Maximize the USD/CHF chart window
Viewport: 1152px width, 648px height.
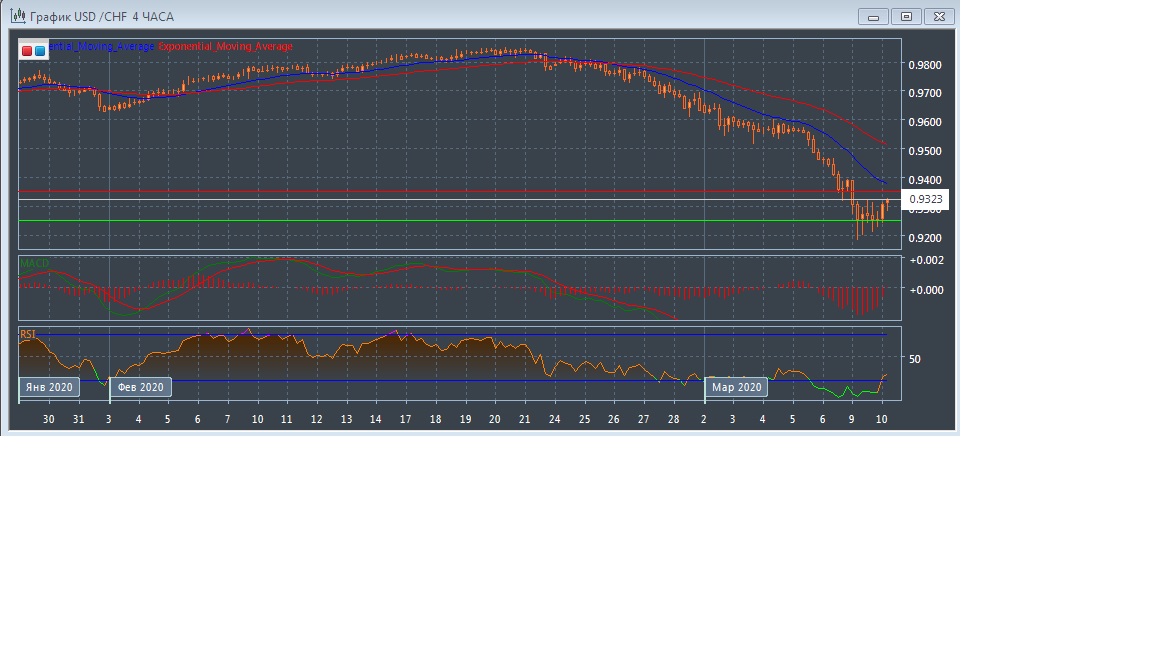click(907, 16)
